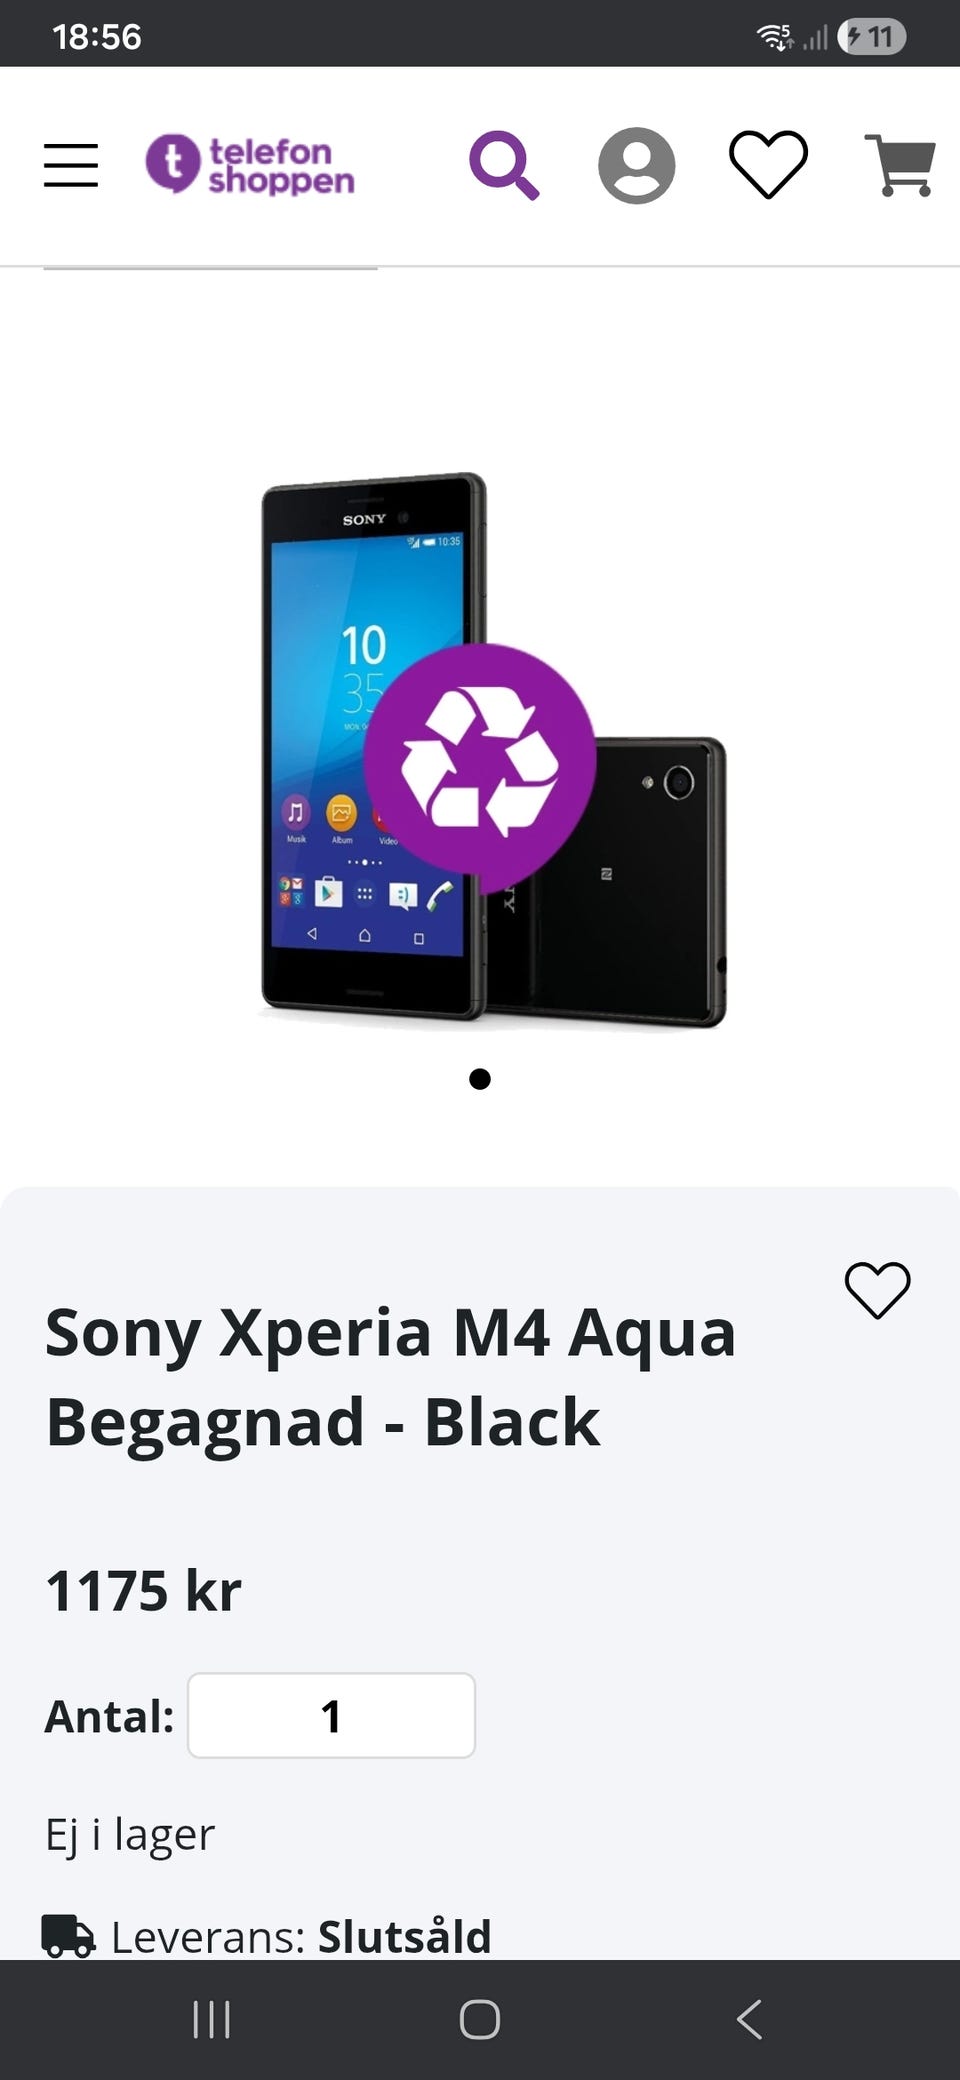The image size is (960, 2080).
Task: Go back with Android back arrow
Action: [x=749, y=2019]
